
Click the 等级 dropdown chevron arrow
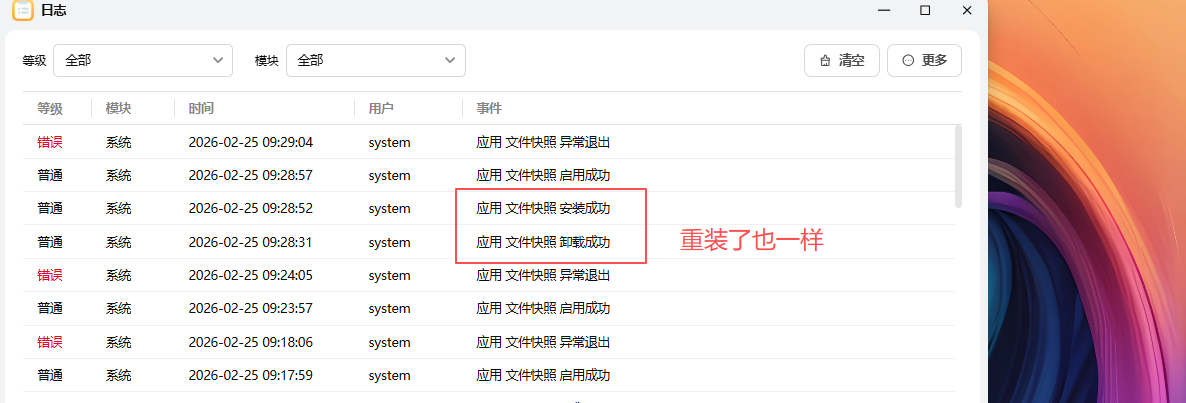click(x=219, y=60)
